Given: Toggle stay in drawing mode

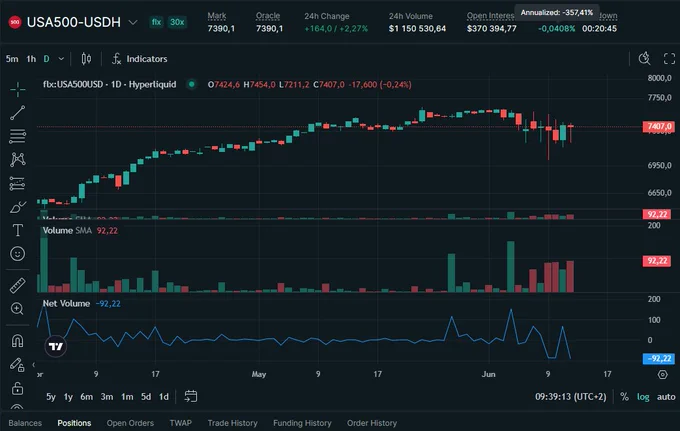Looking at the screenshot, I should click(17, 365).
